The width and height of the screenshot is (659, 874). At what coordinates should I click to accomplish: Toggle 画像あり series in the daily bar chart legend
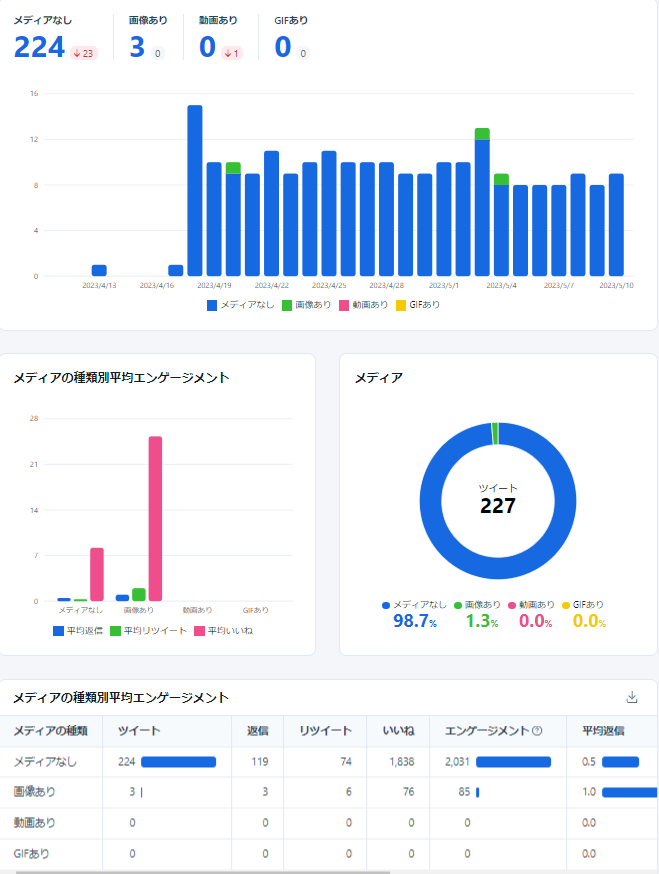pyautogui.click(x=309, y=304)
